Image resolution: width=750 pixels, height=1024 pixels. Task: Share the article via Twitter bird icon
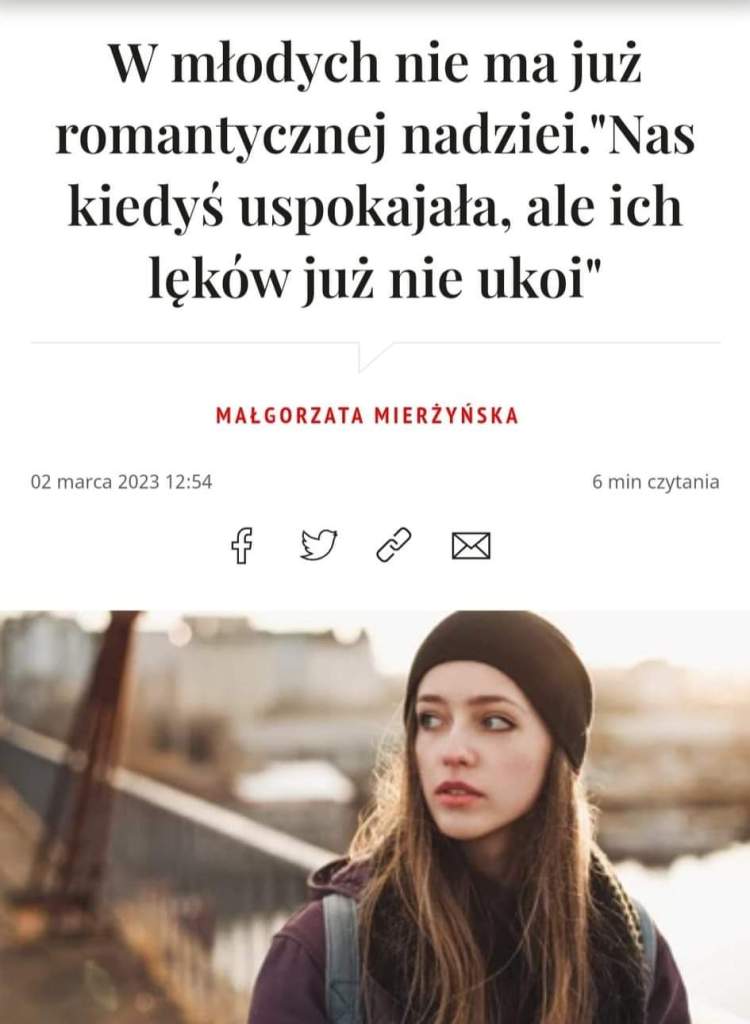(x=319, y=545)
